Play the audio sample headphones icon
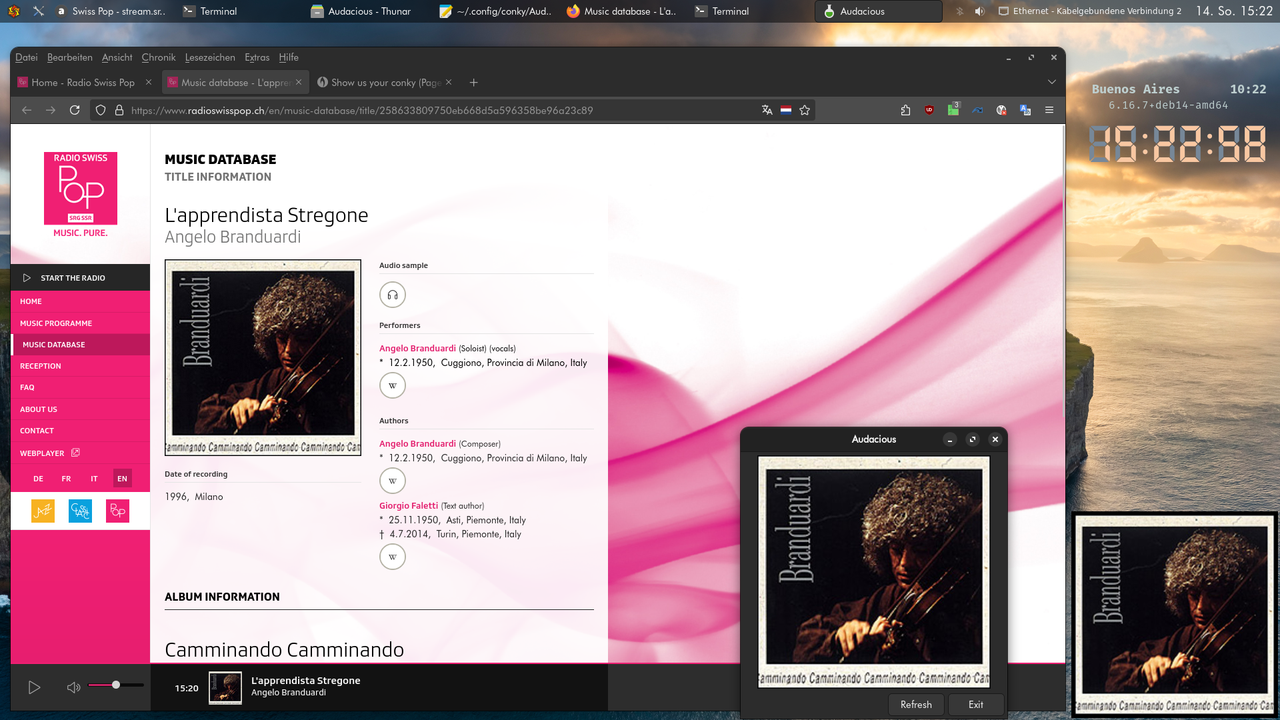1280x720 pixels. tap(392, 294)
